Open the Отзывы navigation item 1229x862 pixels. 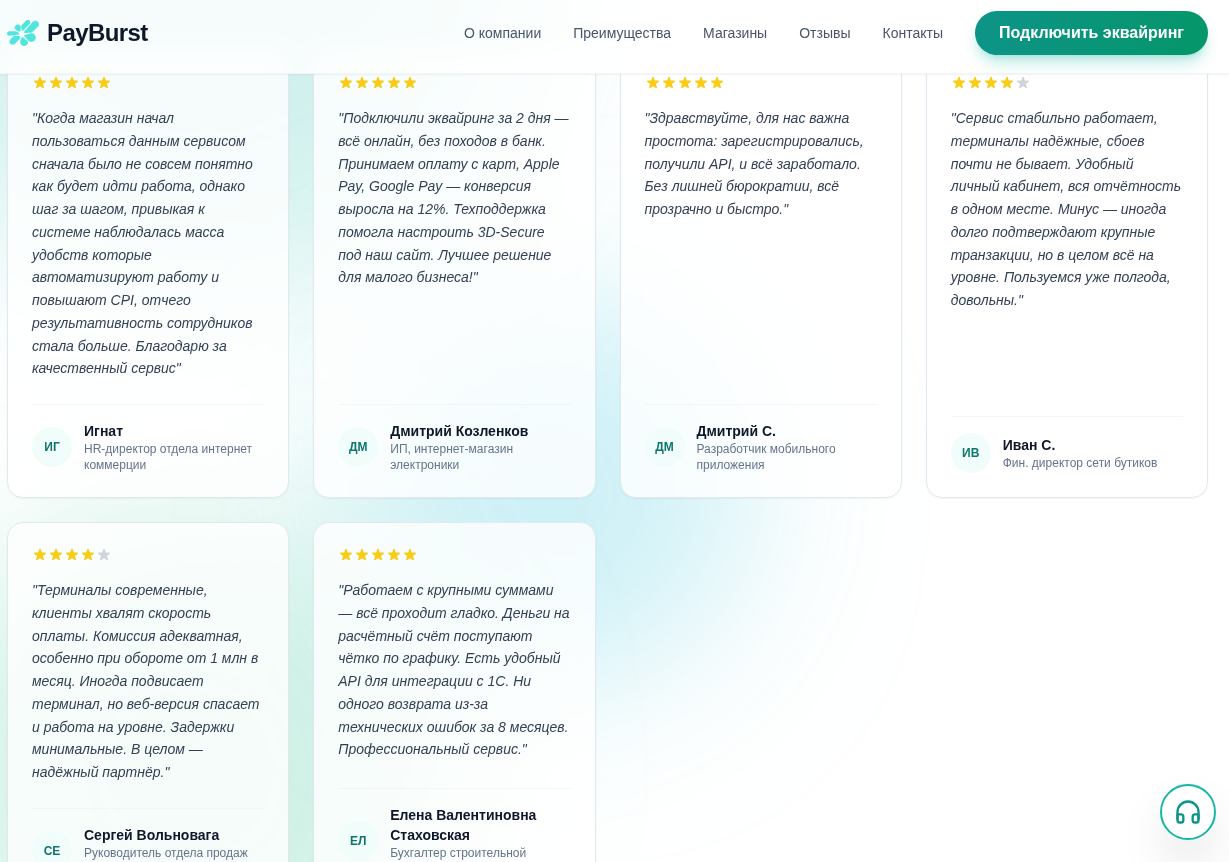tap(824, 33)
